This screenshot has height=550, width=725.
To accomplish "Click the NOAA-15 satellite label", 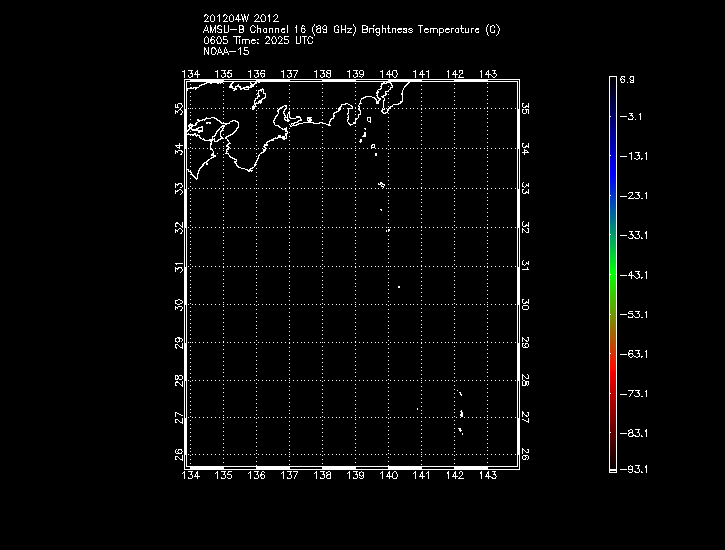I will (x=225, y=50).
